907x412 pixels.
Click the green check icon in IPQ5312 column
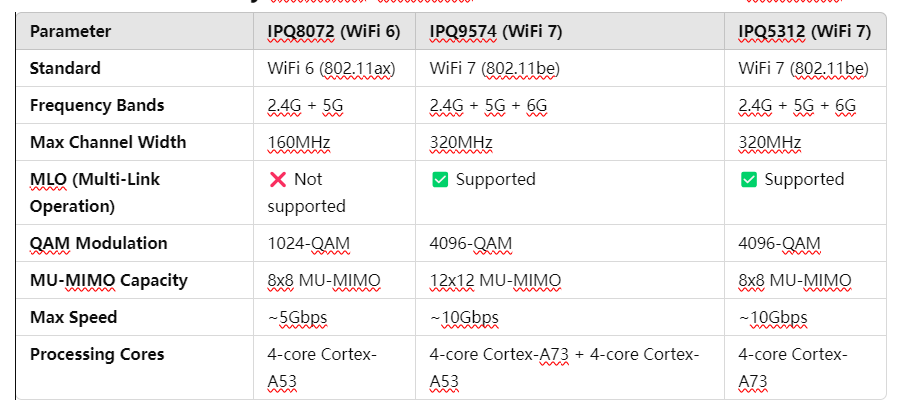click(748, 180)
